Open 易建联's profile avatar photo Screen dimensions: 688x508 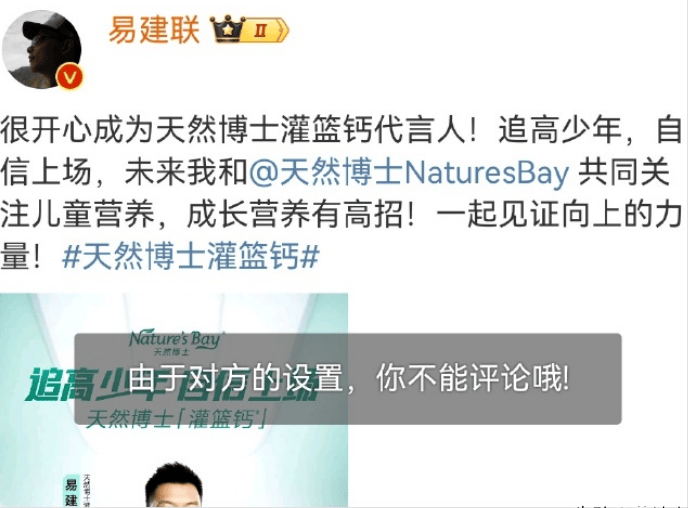(x=42, y=49)
